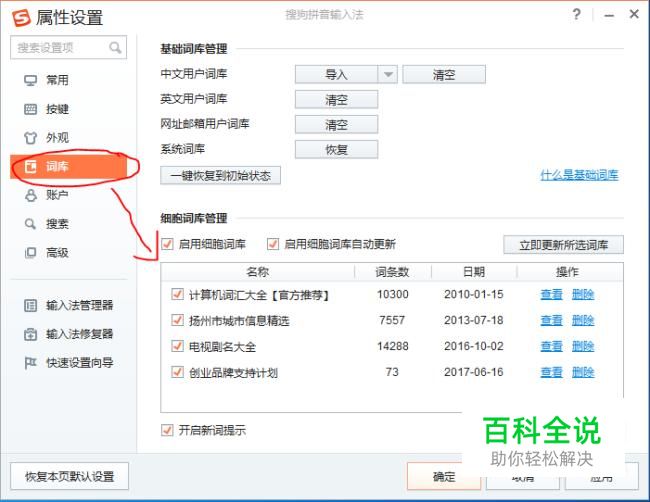Screen dimensions: 650x502
Task: Click 清空 for 中文用户词库
Action: tap(444, 75)
